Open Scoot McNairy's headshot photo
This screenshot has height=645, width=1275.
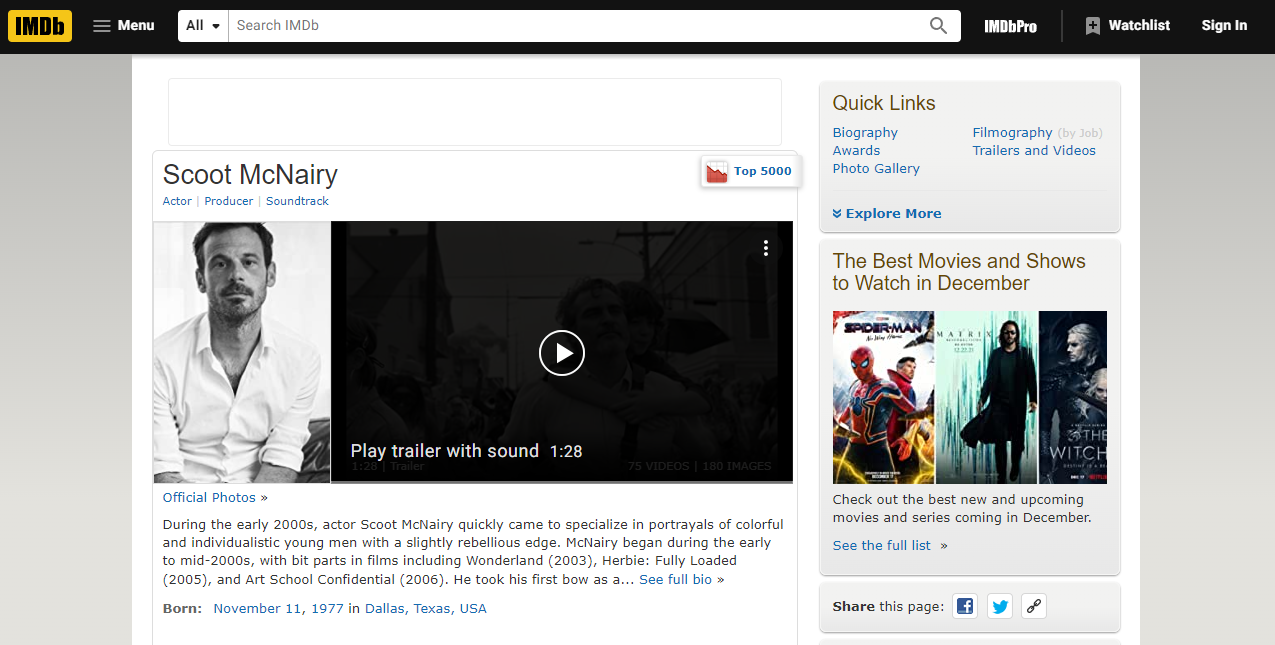point(242,352)
